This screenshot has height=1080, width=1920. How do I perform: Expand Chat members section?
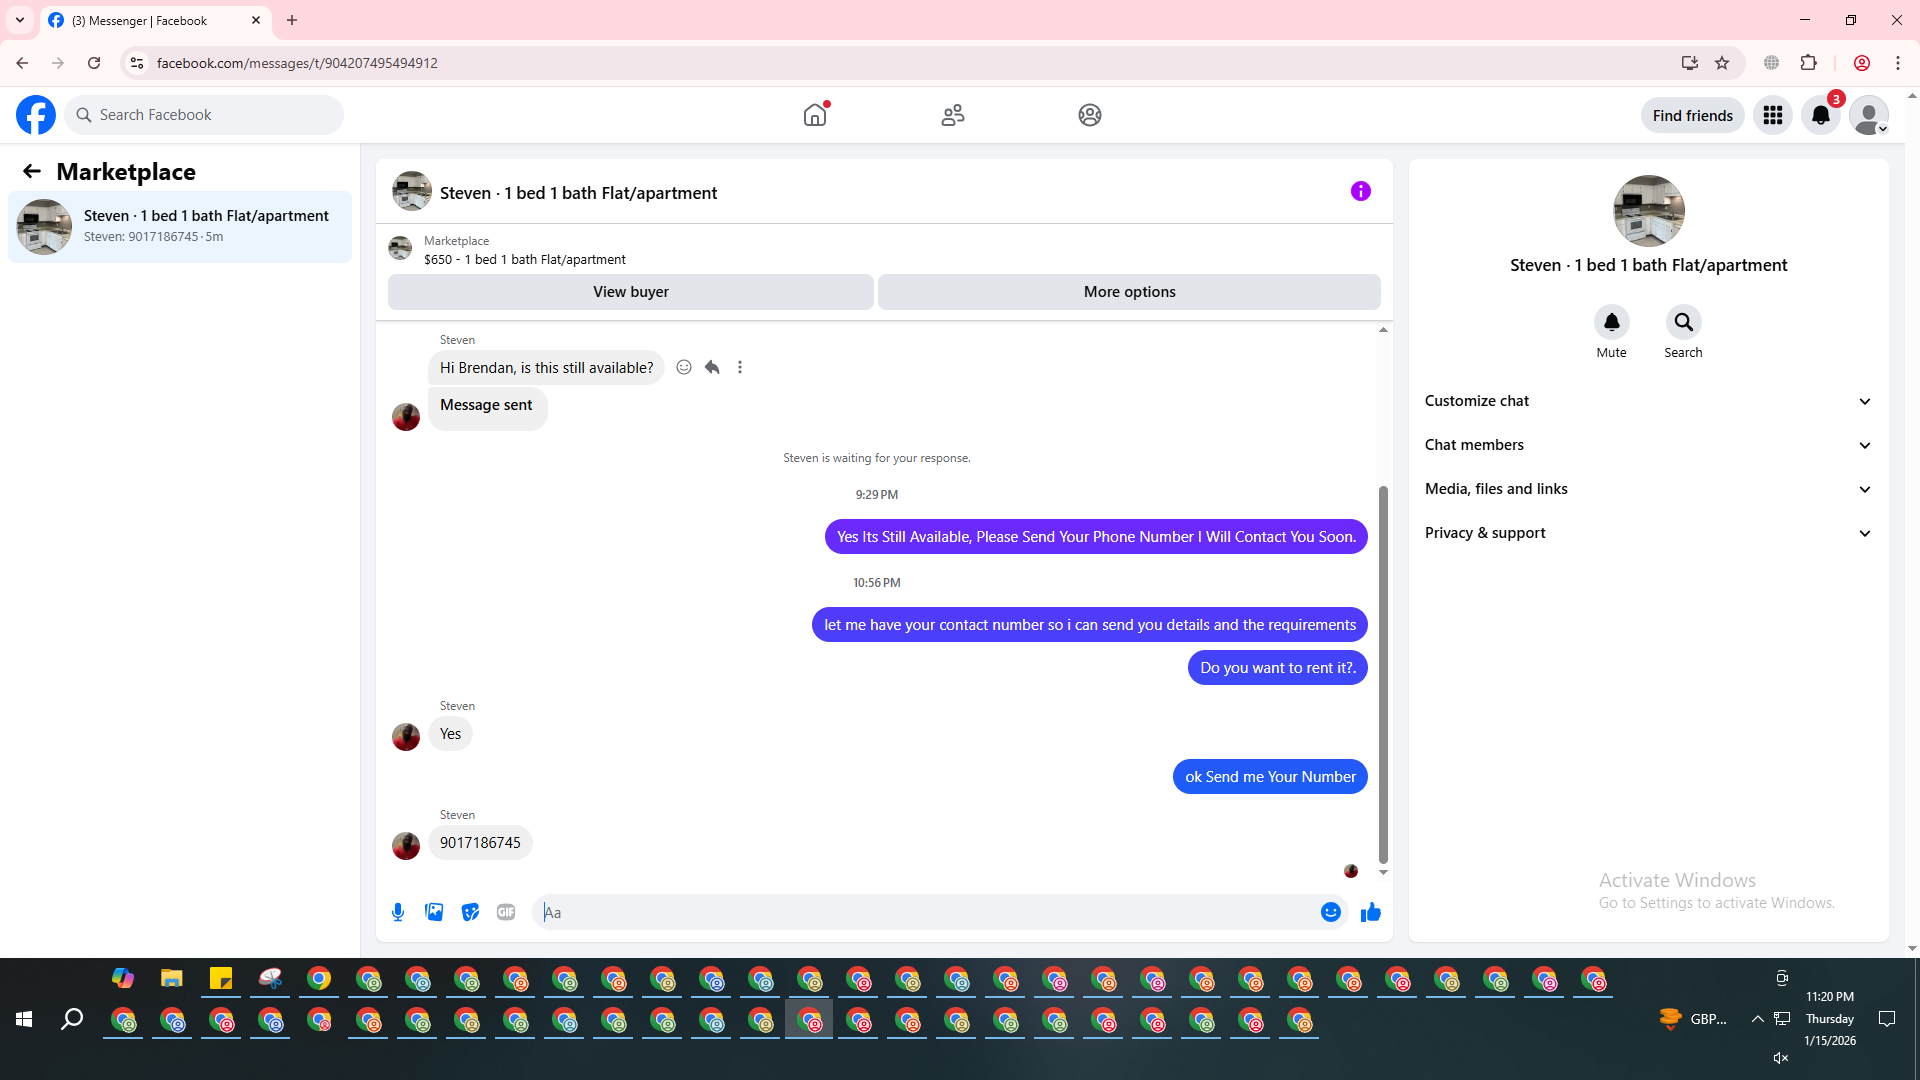[x=1648, y=445]
